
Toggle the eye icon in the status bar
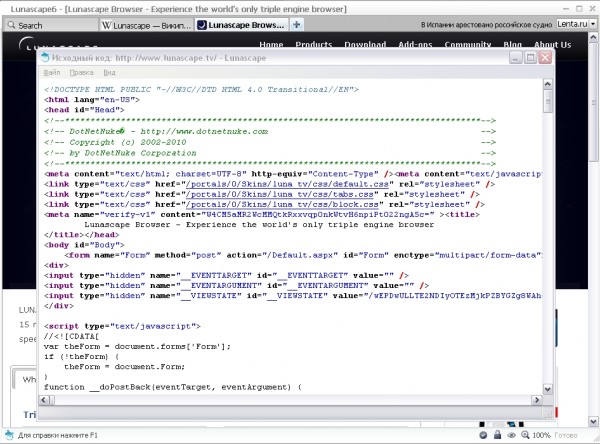click(512, 435)
